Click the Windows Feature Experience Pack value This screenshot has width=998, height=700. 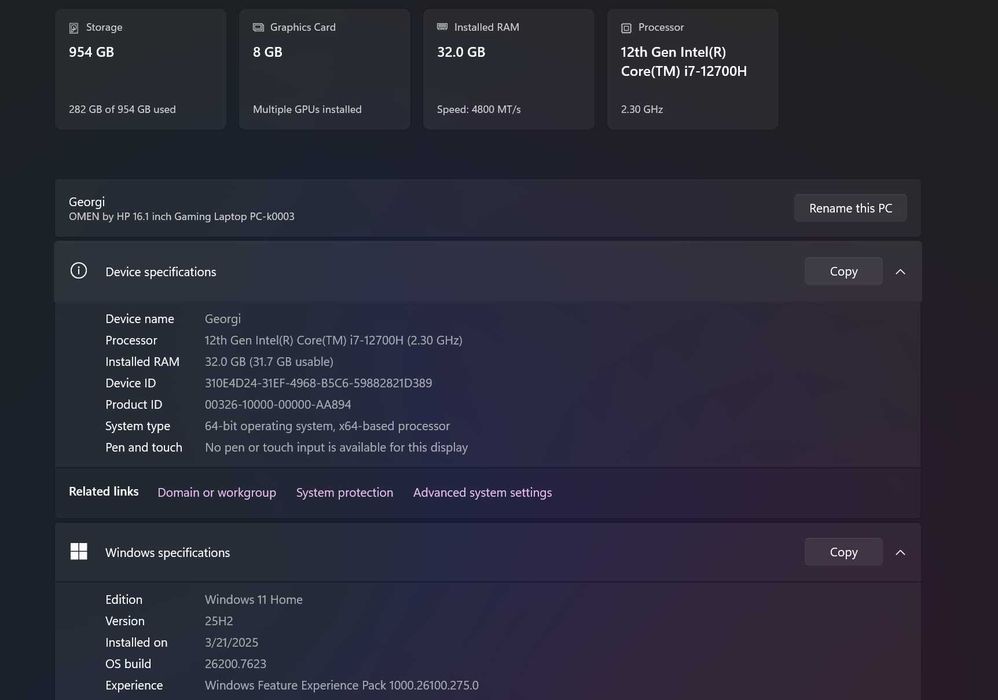click(x=342, y=685)
